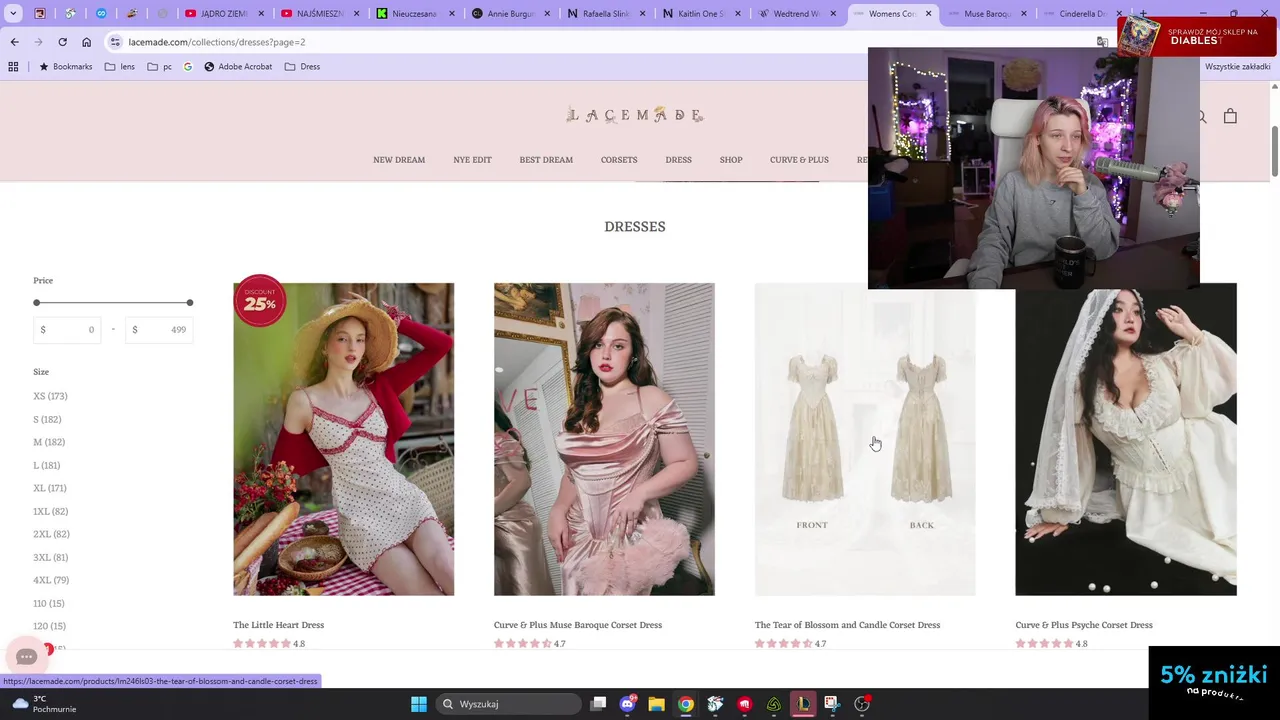Open the Windows Start menu
Viewport: 1280px width, 720px height.
pos(419,704)
